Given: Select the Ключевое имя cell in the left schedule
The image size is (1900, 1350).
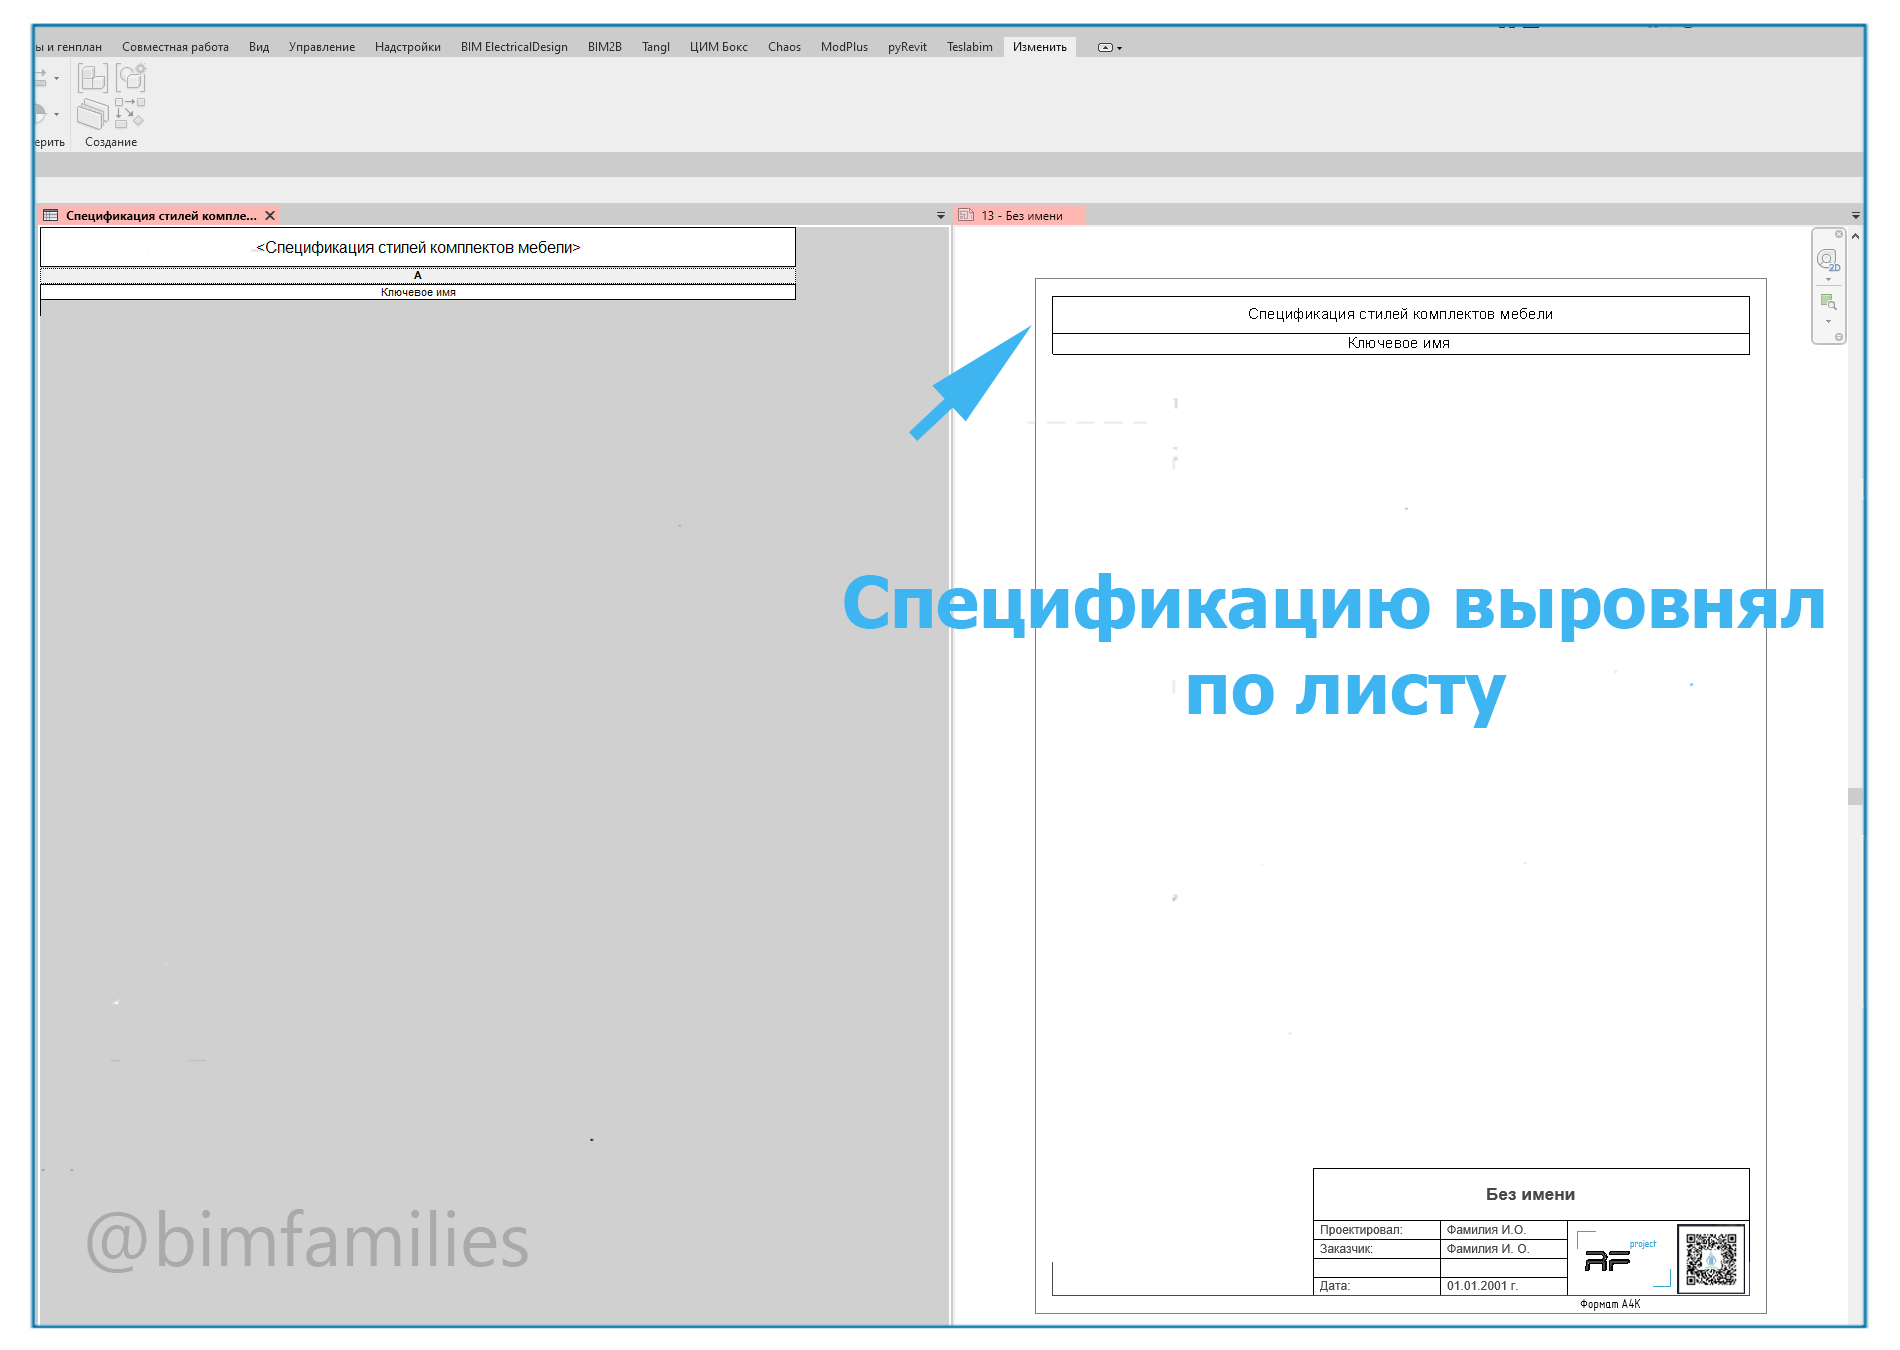Looking at the screenshot, I should [418, 292].
